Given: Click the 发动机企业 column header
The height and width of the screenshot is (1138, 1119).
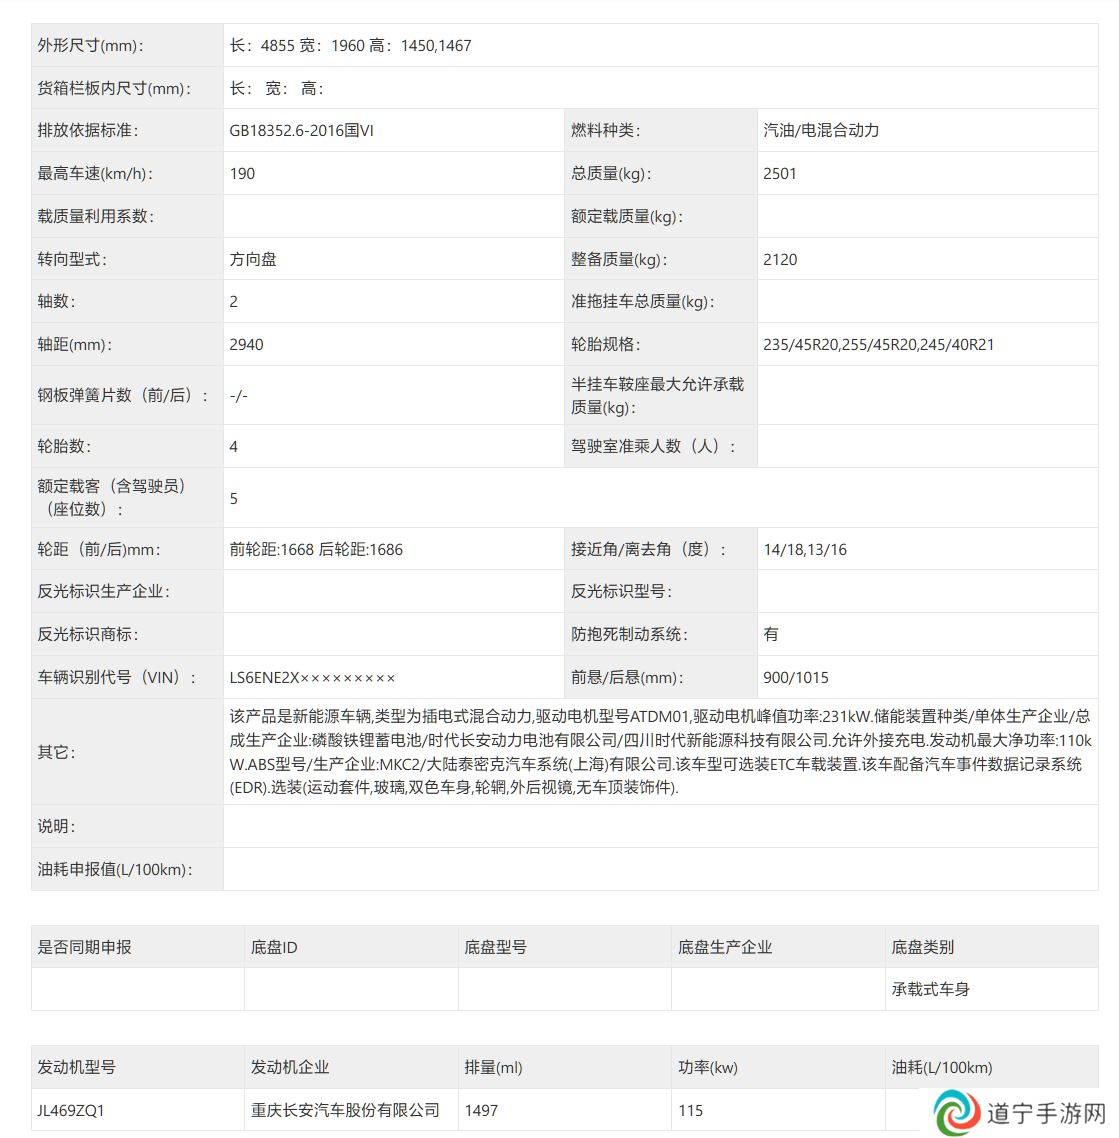Looking at the screenshot, I should coord(290,1068).
